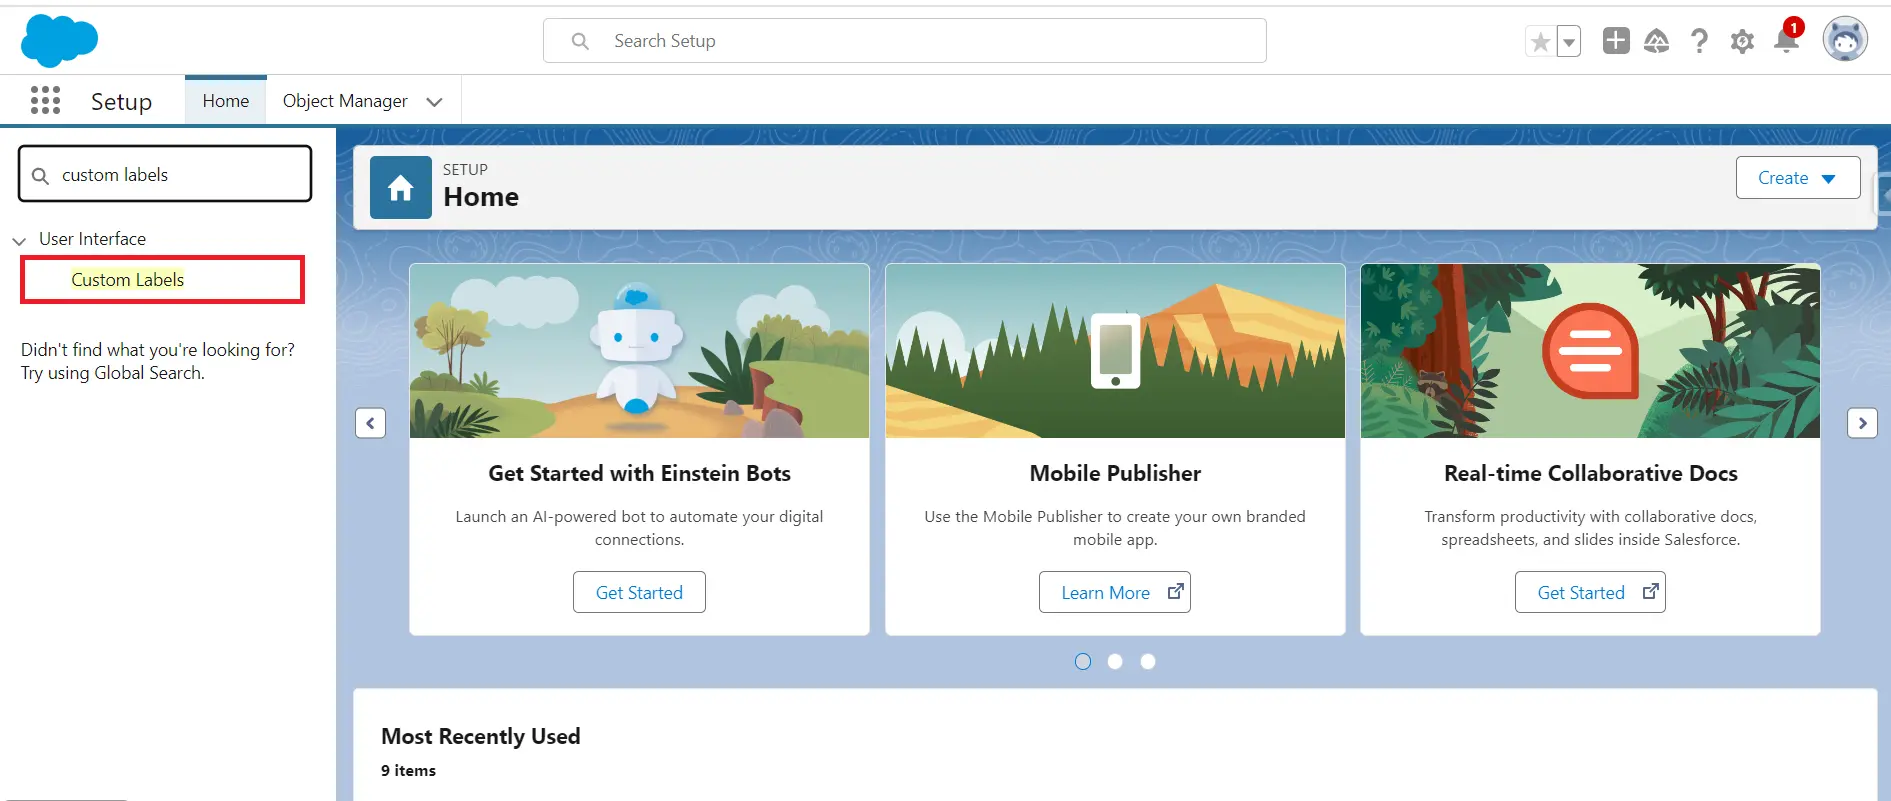Collapse the User Interface section
The image size is (1891, 801).
point(19,240)
